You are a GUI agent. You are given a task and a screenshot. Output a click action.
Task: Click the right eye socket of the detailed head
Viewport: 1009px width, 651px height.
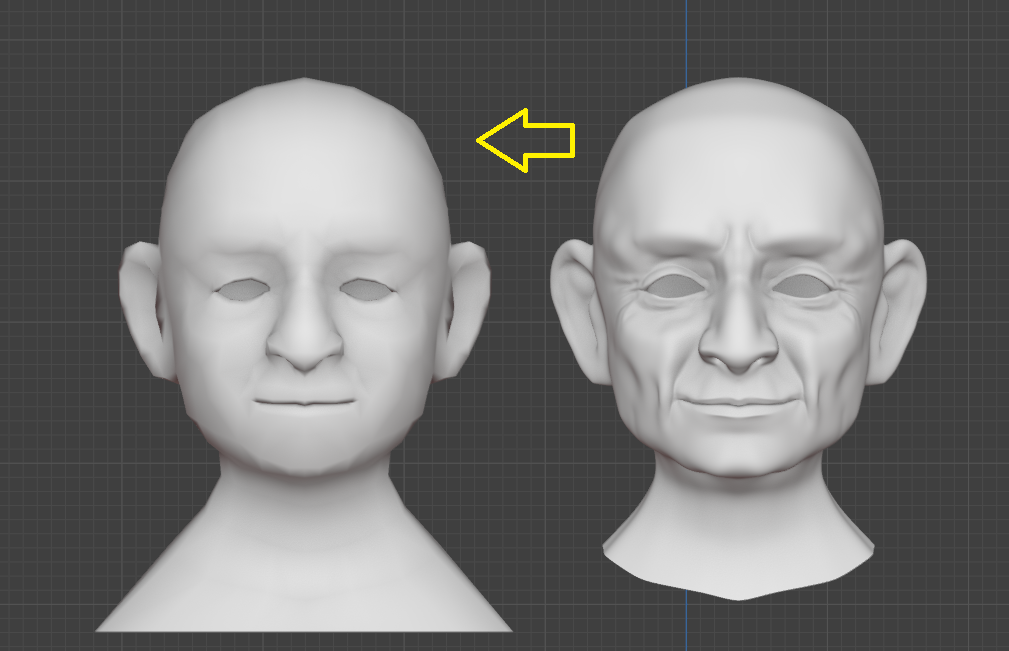(x=803, y=286)
